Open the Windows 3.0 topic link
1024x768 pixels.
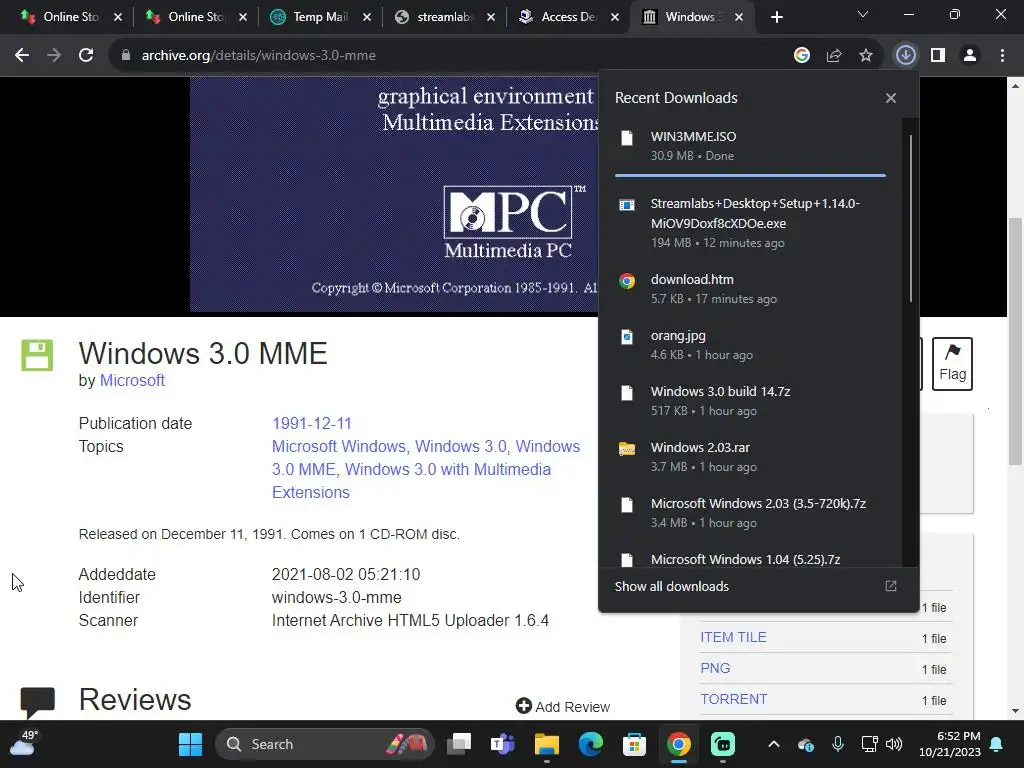tap(460, 446)
